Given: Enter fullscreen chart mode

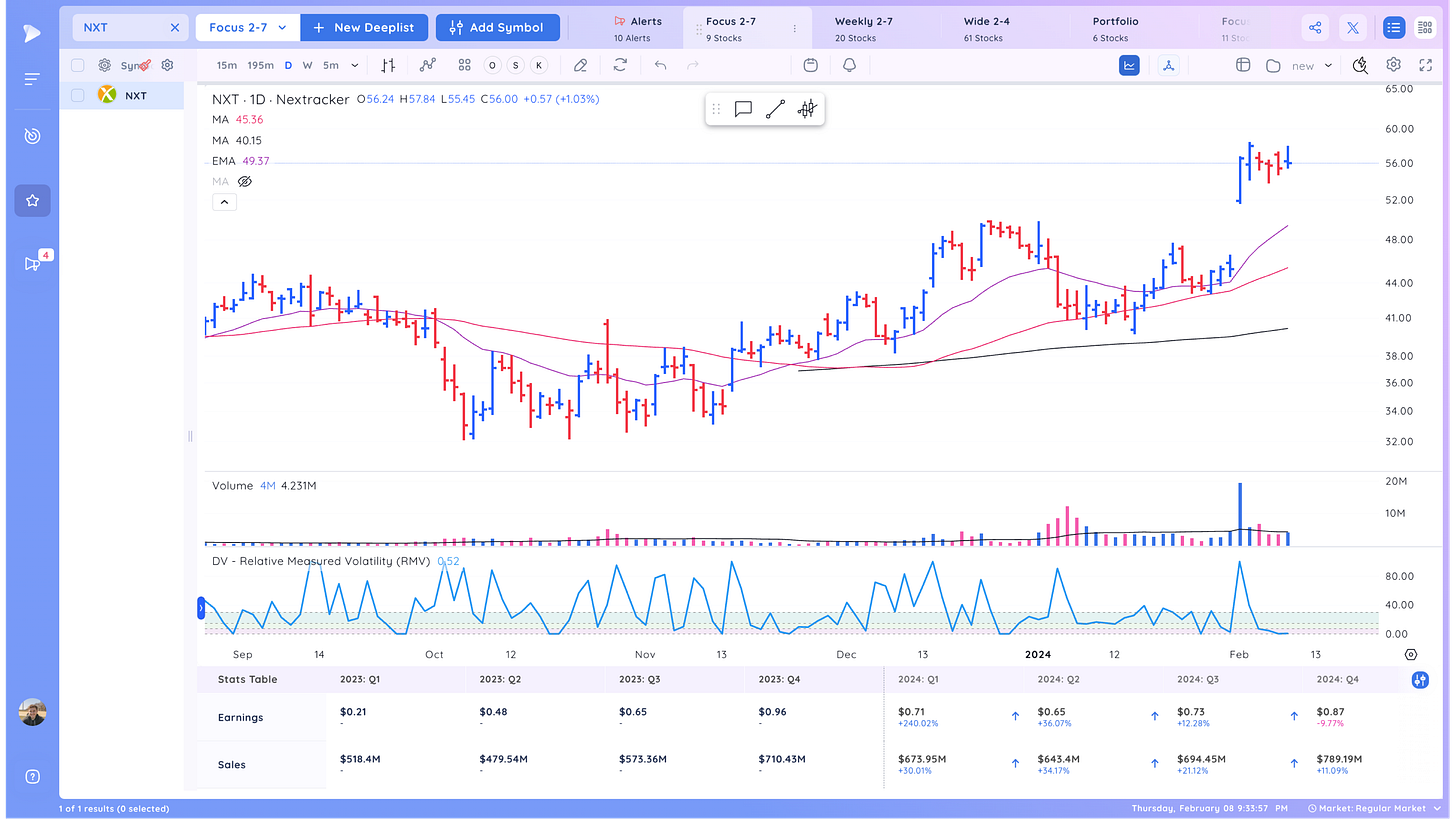Looking at the screenshot, I should pyautogui.click(x=1426, y=65).
